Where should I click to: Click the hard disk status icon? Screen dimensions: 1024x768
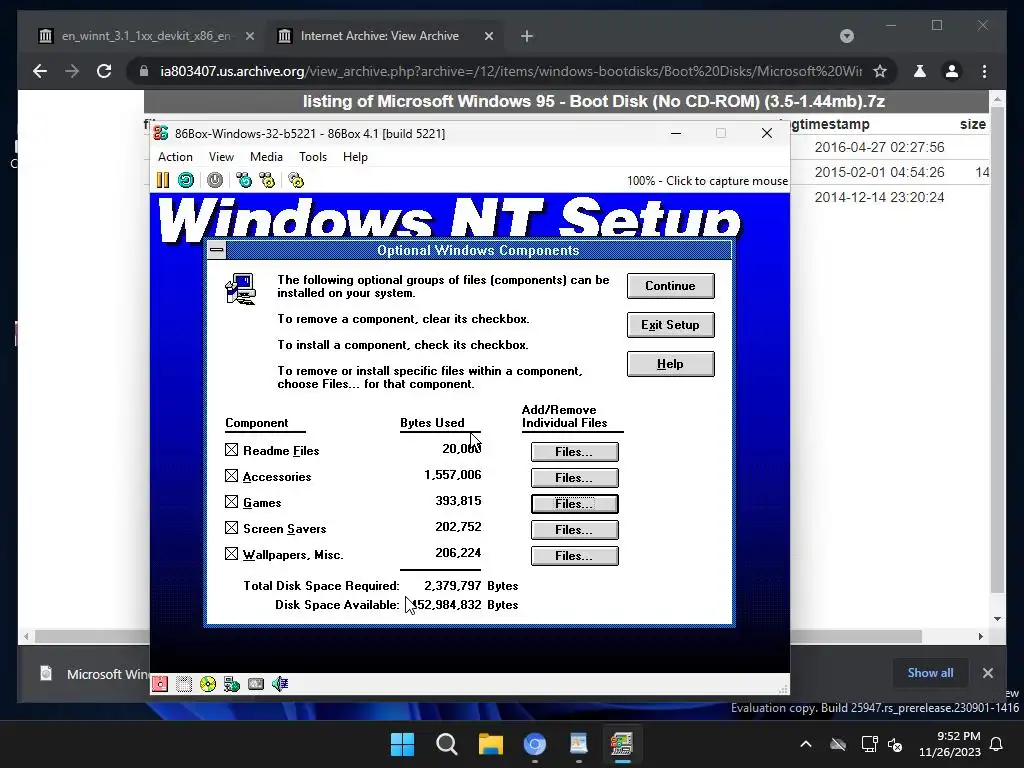256,684
